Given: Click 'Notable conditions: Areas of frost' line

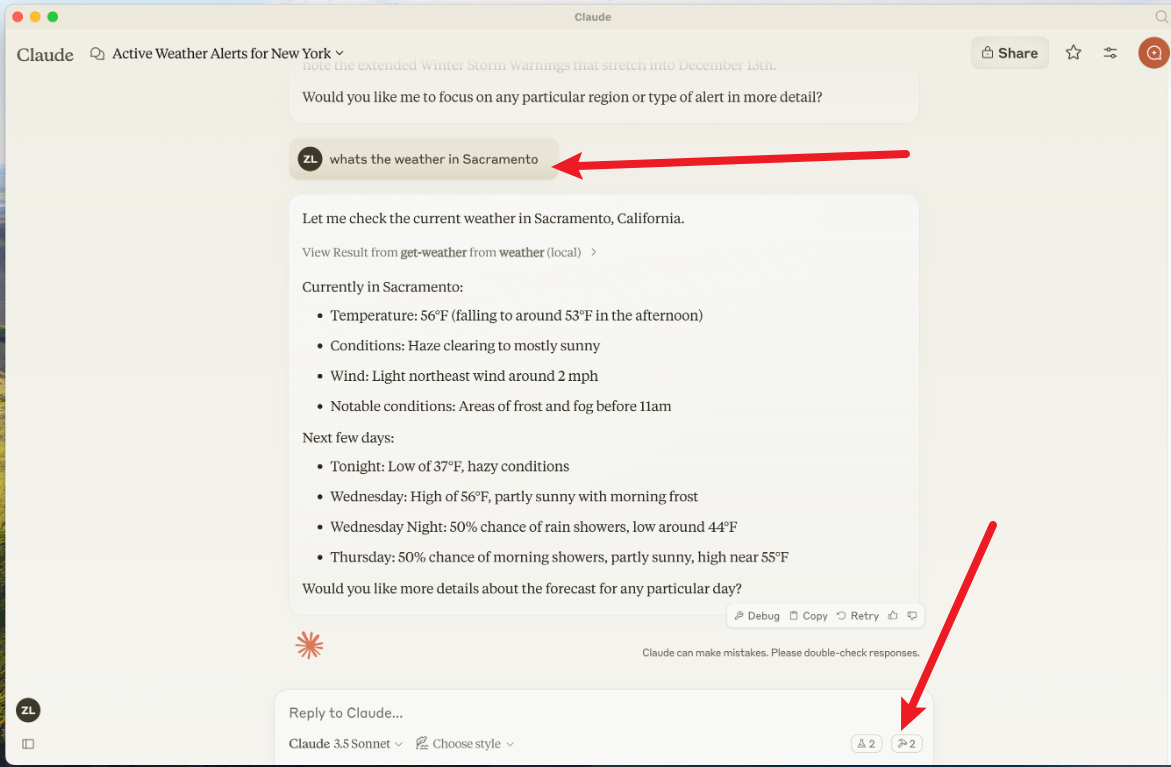Looking at the screenshot, I should (500, 406).
